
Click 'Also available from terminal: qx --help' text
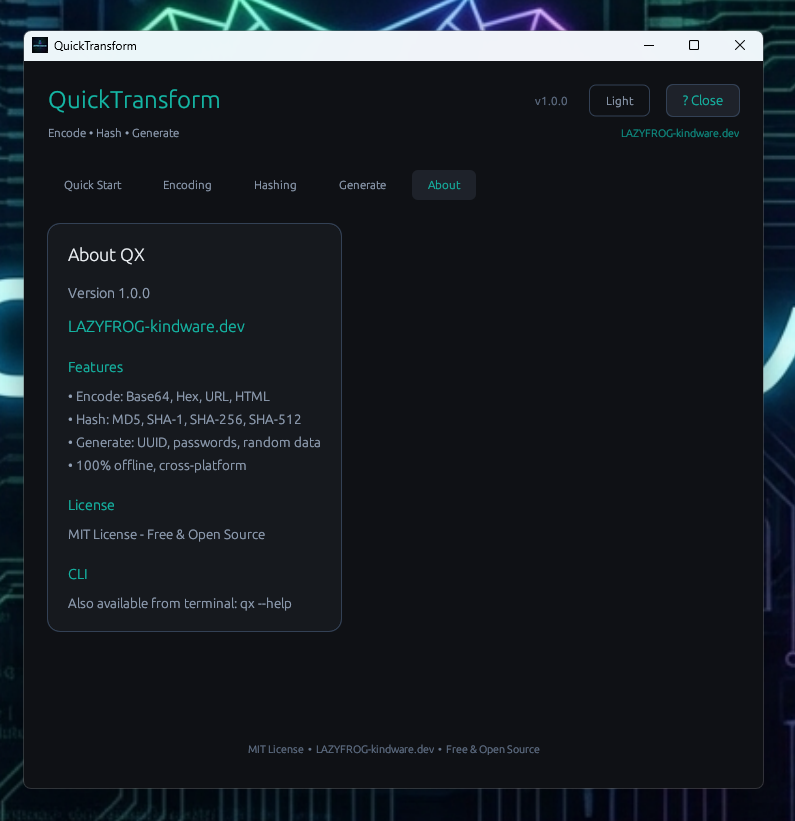(x=180, y=604)
